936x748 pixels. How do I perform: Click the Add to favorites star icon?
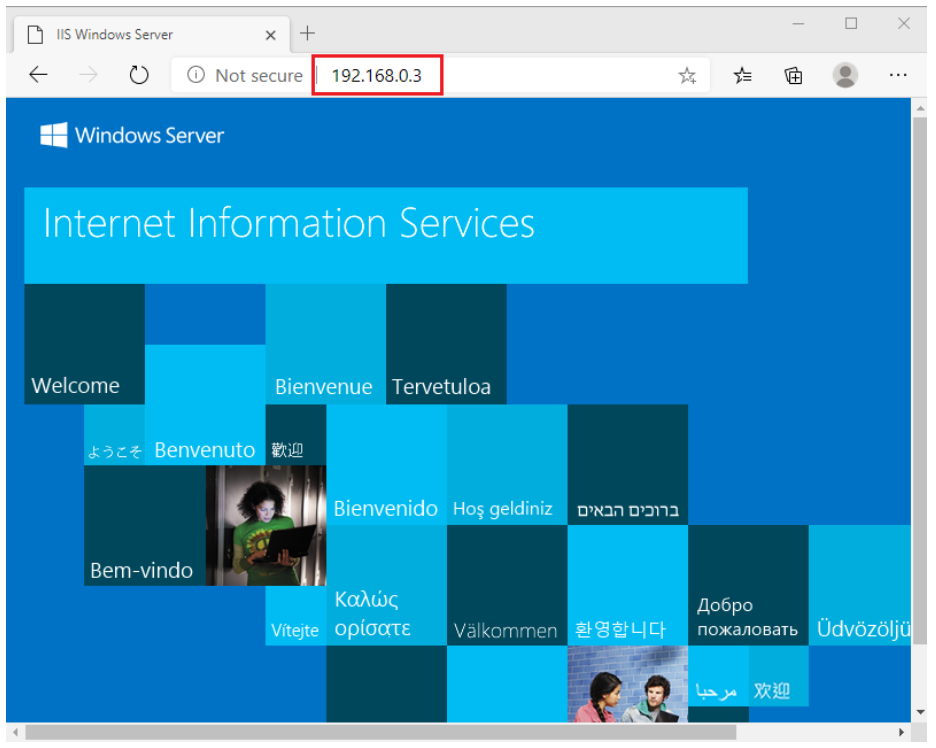687,74
